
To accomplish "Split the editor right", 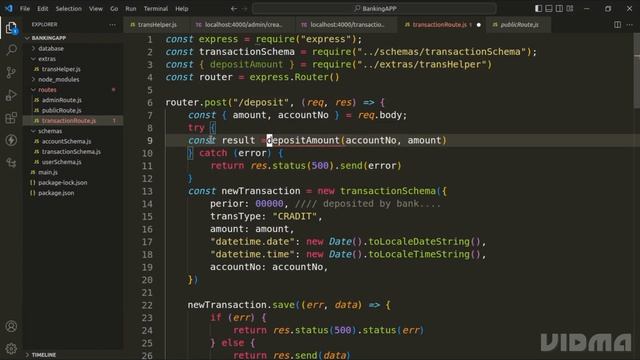I will point(618,25).
